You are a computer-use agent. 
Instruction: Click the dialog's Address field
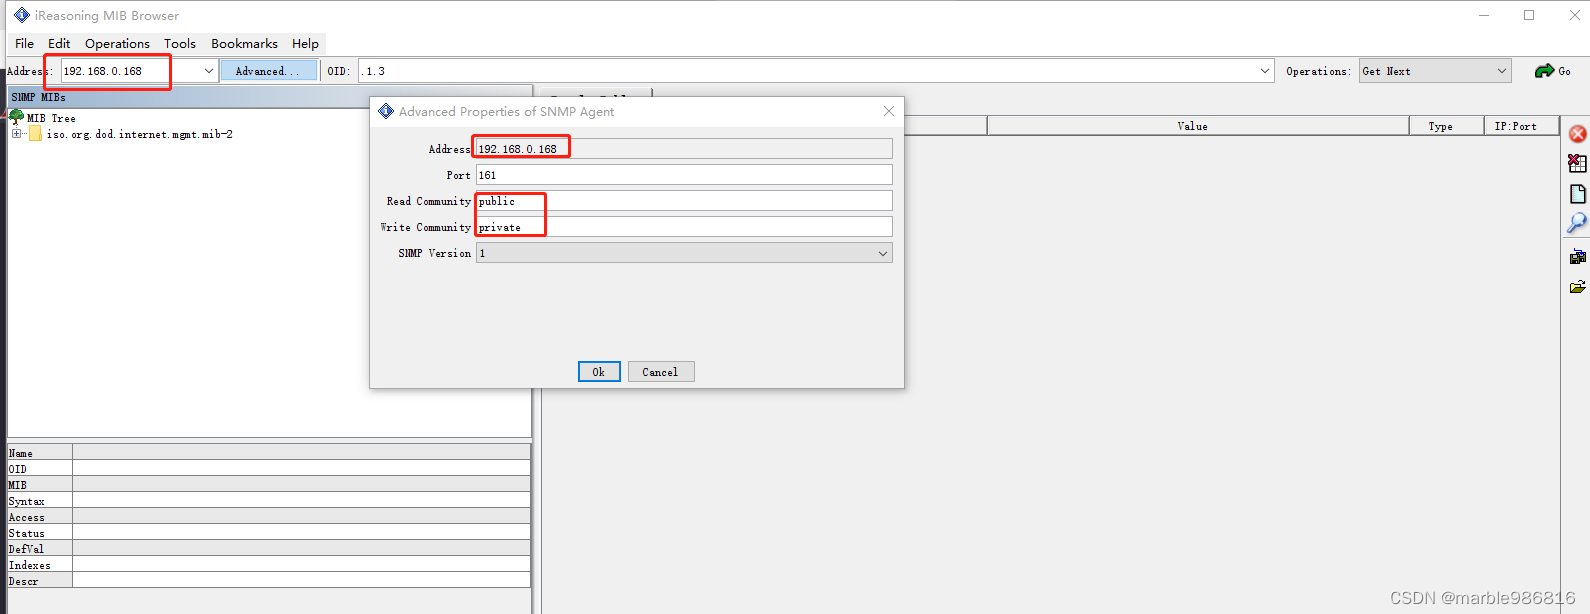click(684, 149)
